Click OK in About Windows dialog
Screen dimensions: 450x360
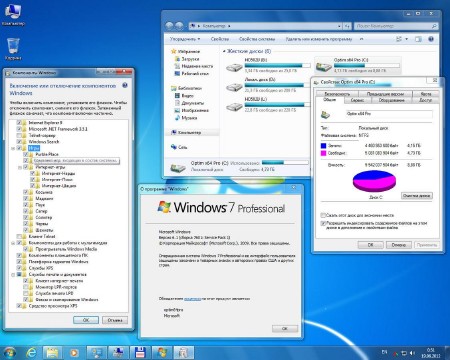click(x=285, y=329)
